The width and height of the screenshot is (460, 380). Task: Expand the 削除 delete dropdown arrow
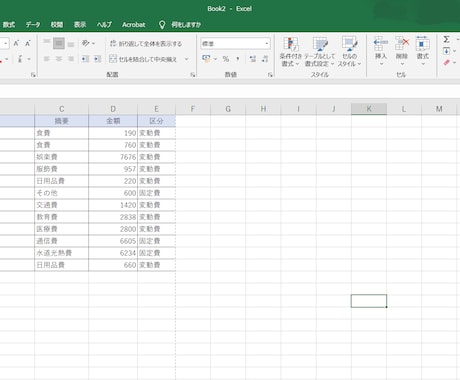coord(402,64)
